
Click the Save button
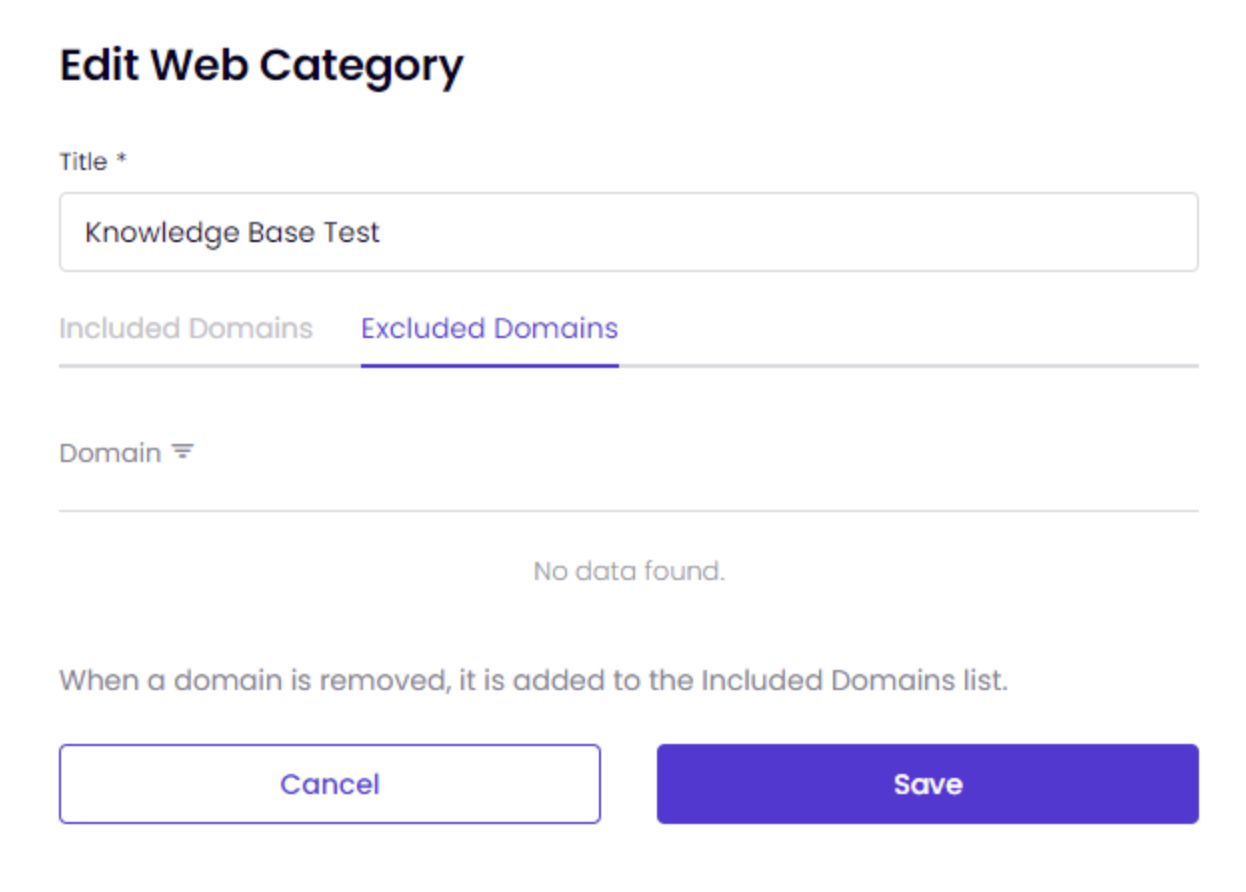click(x=927, y=784)
